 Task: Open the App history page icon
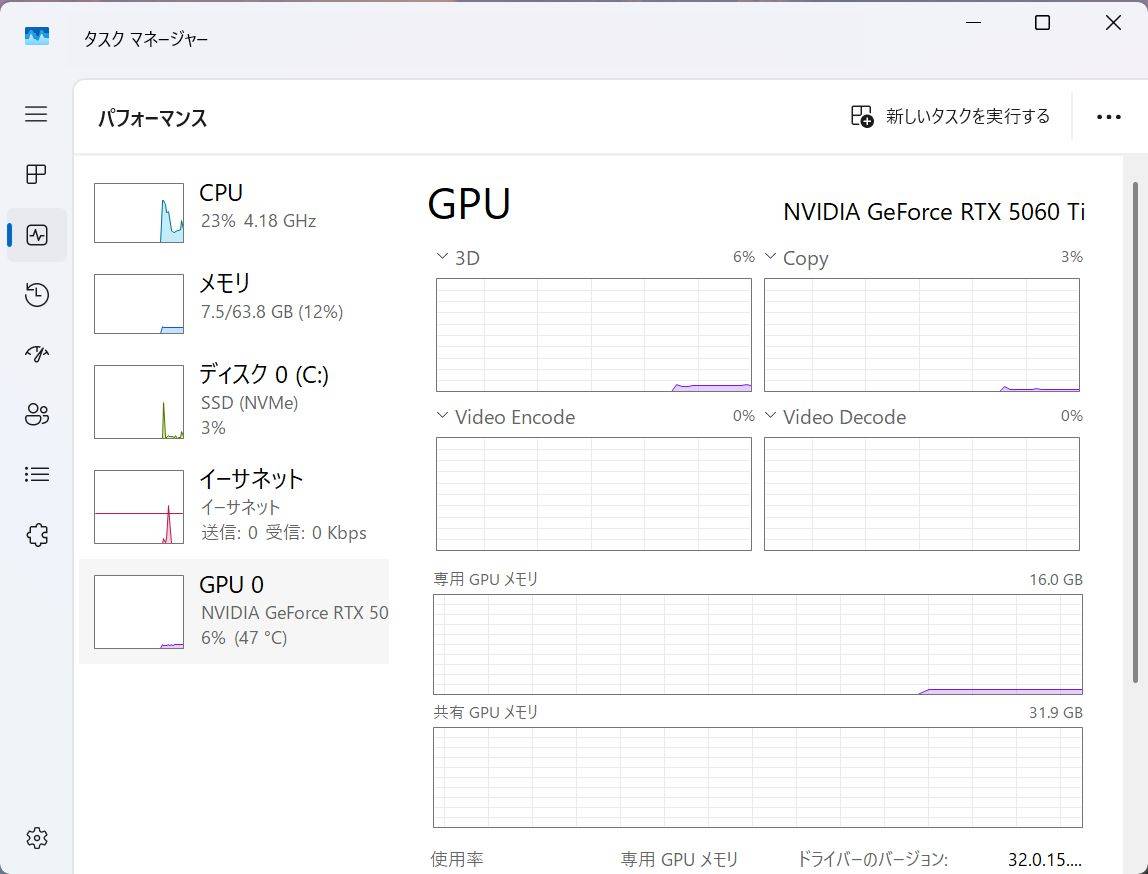(x=37, y=295)
